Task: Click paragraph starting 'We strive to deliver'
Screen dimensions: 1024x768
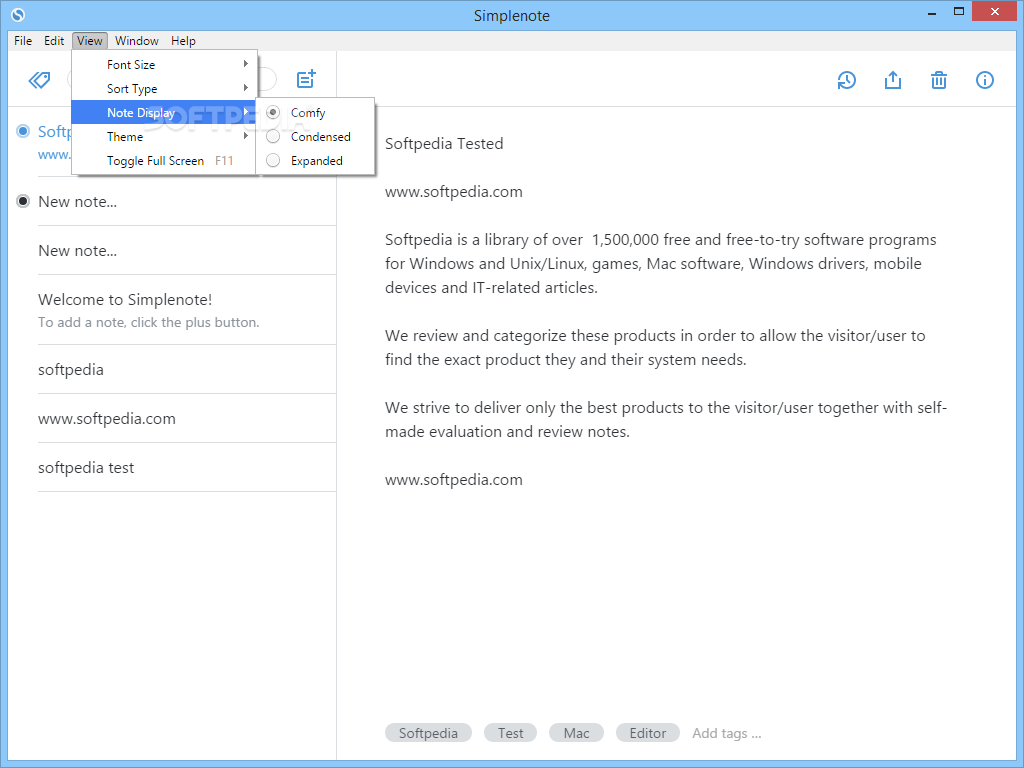Action: tap(665, 419)
